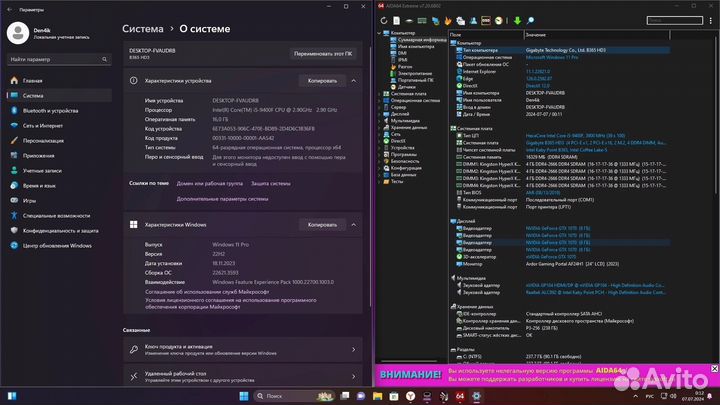Click the AIDA64 refresh toolbar icon

[x=384, y=21]
